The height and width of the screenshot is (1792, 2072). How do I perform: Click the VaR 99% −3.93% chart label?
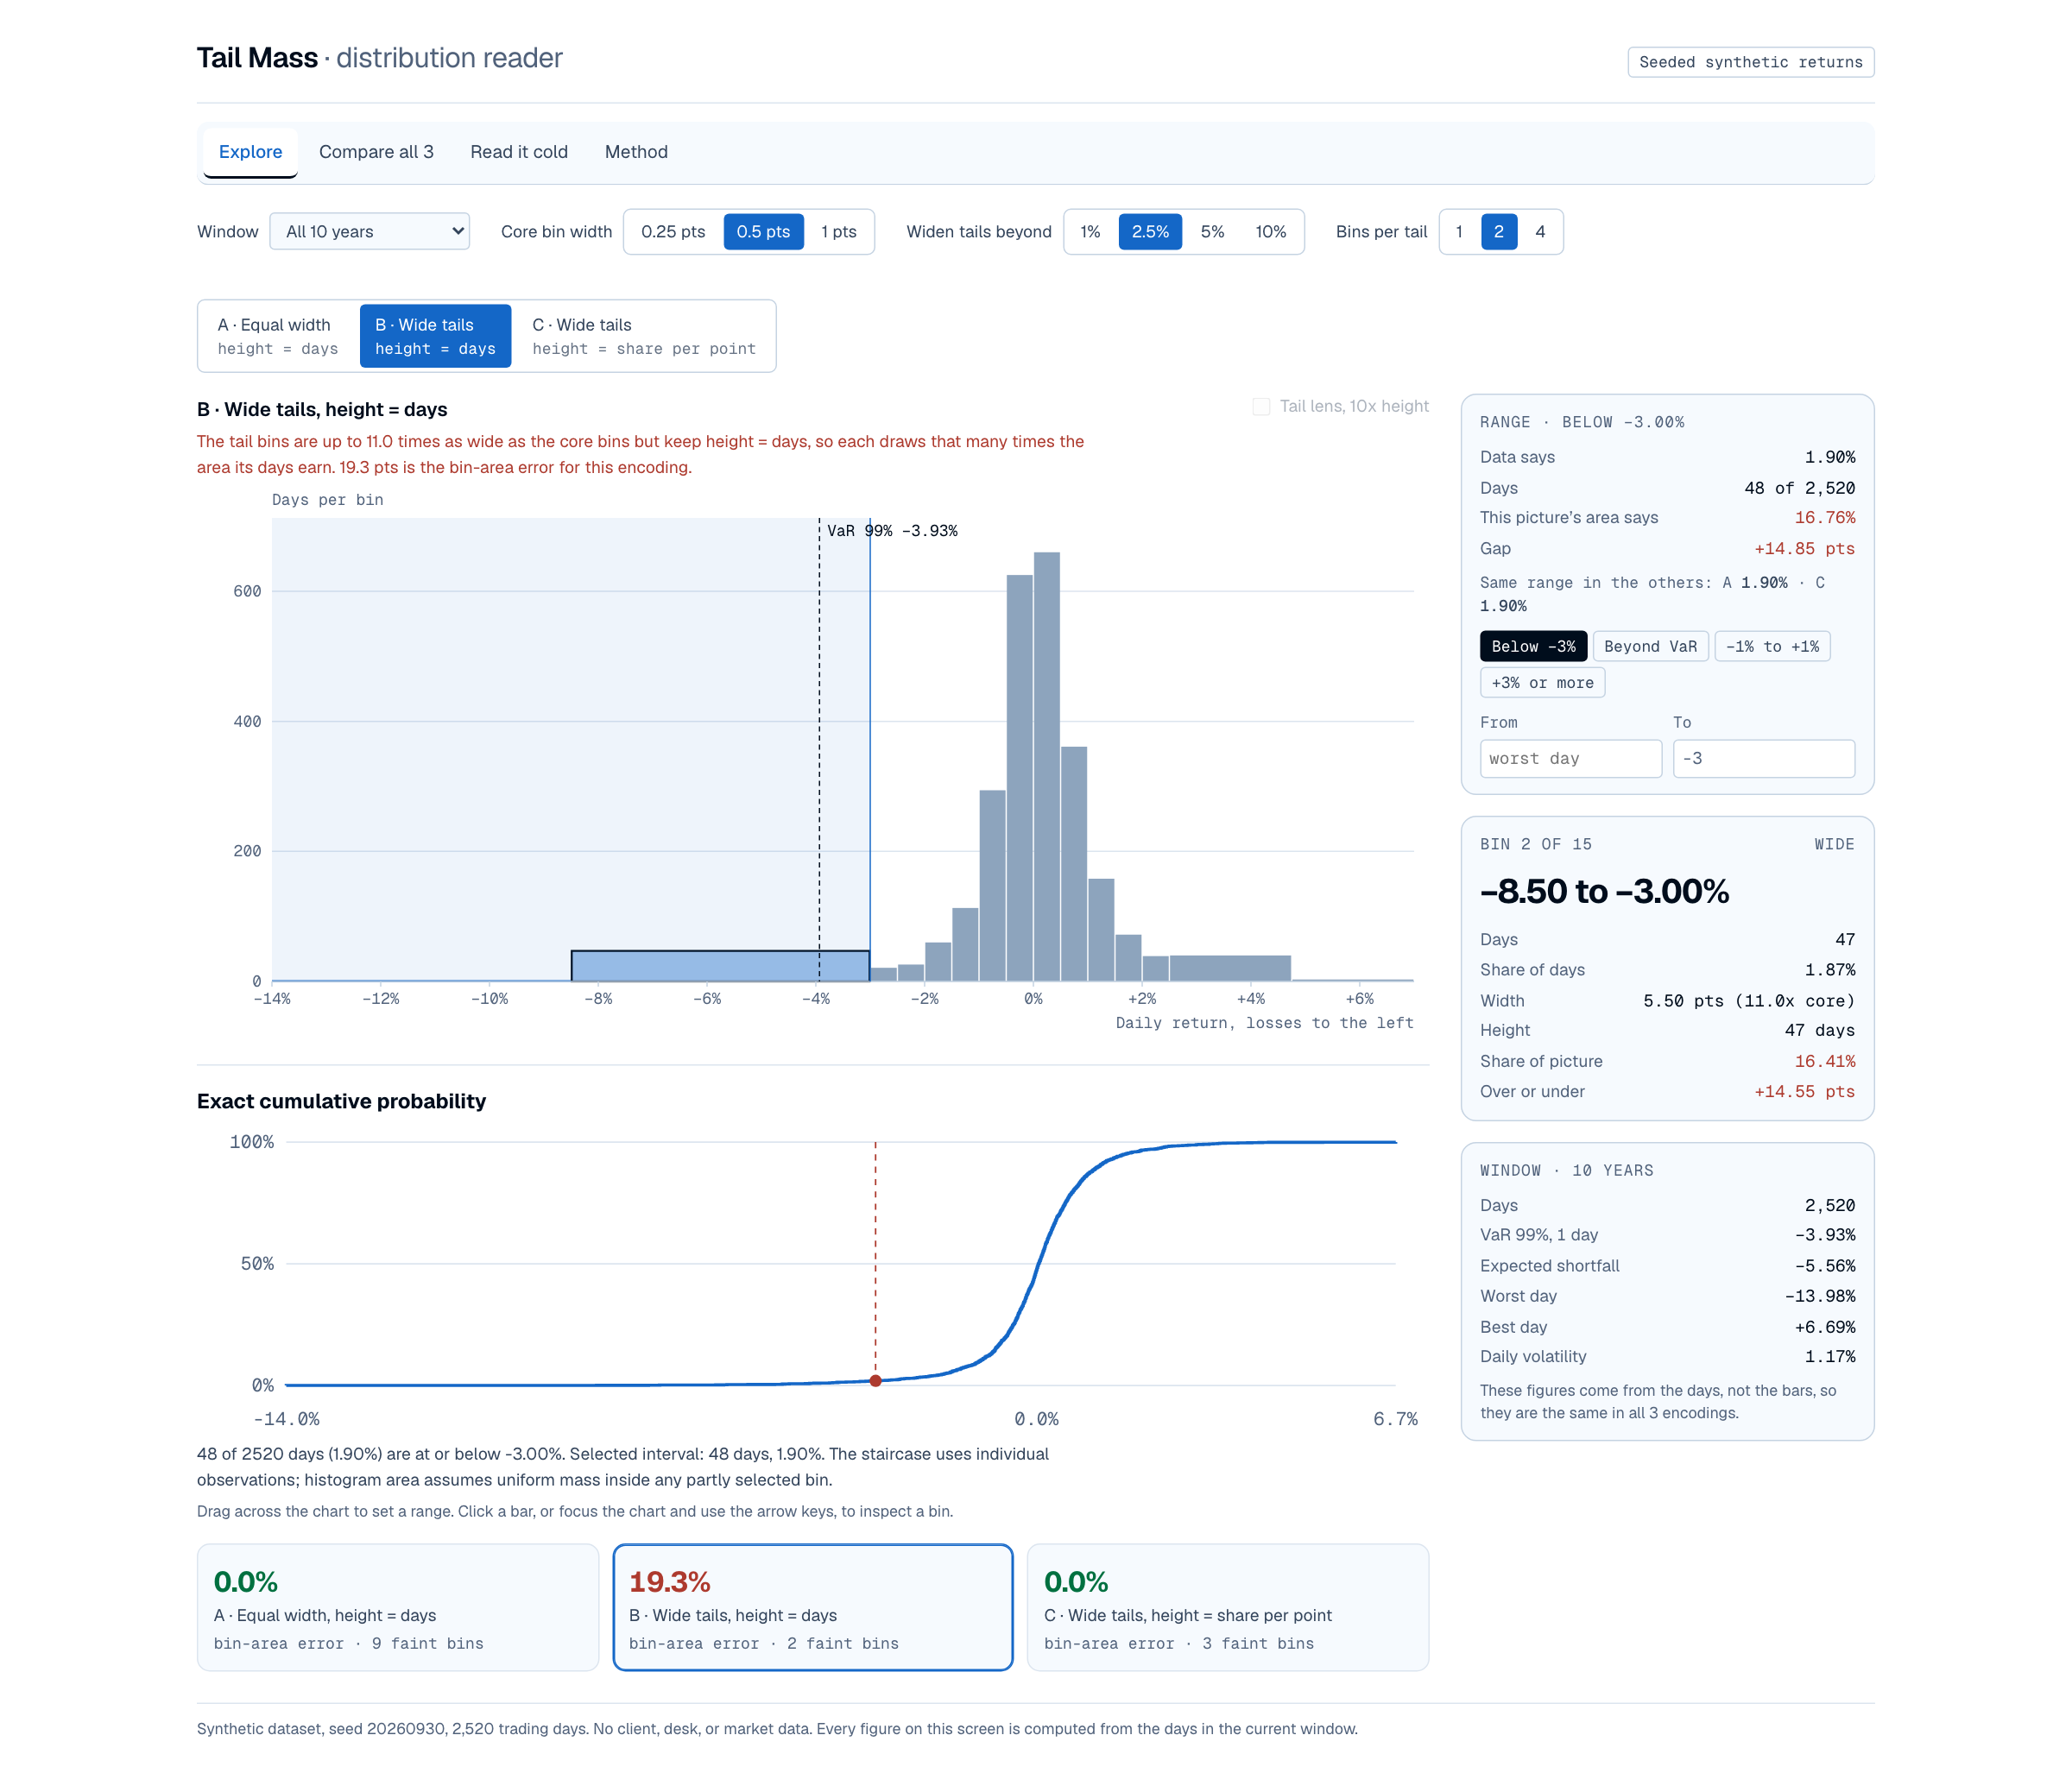pyautogui.click(x=892, y=531)
